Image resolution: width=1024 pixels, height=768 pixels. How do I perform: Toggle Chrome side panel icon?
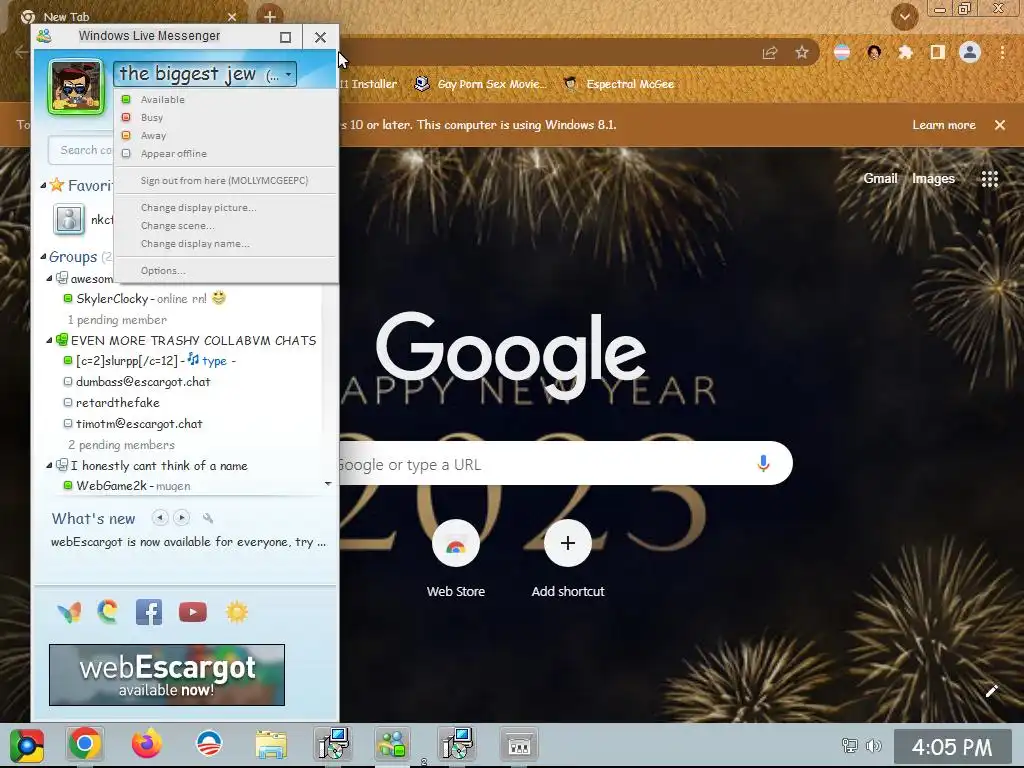(x=938, y=52)
